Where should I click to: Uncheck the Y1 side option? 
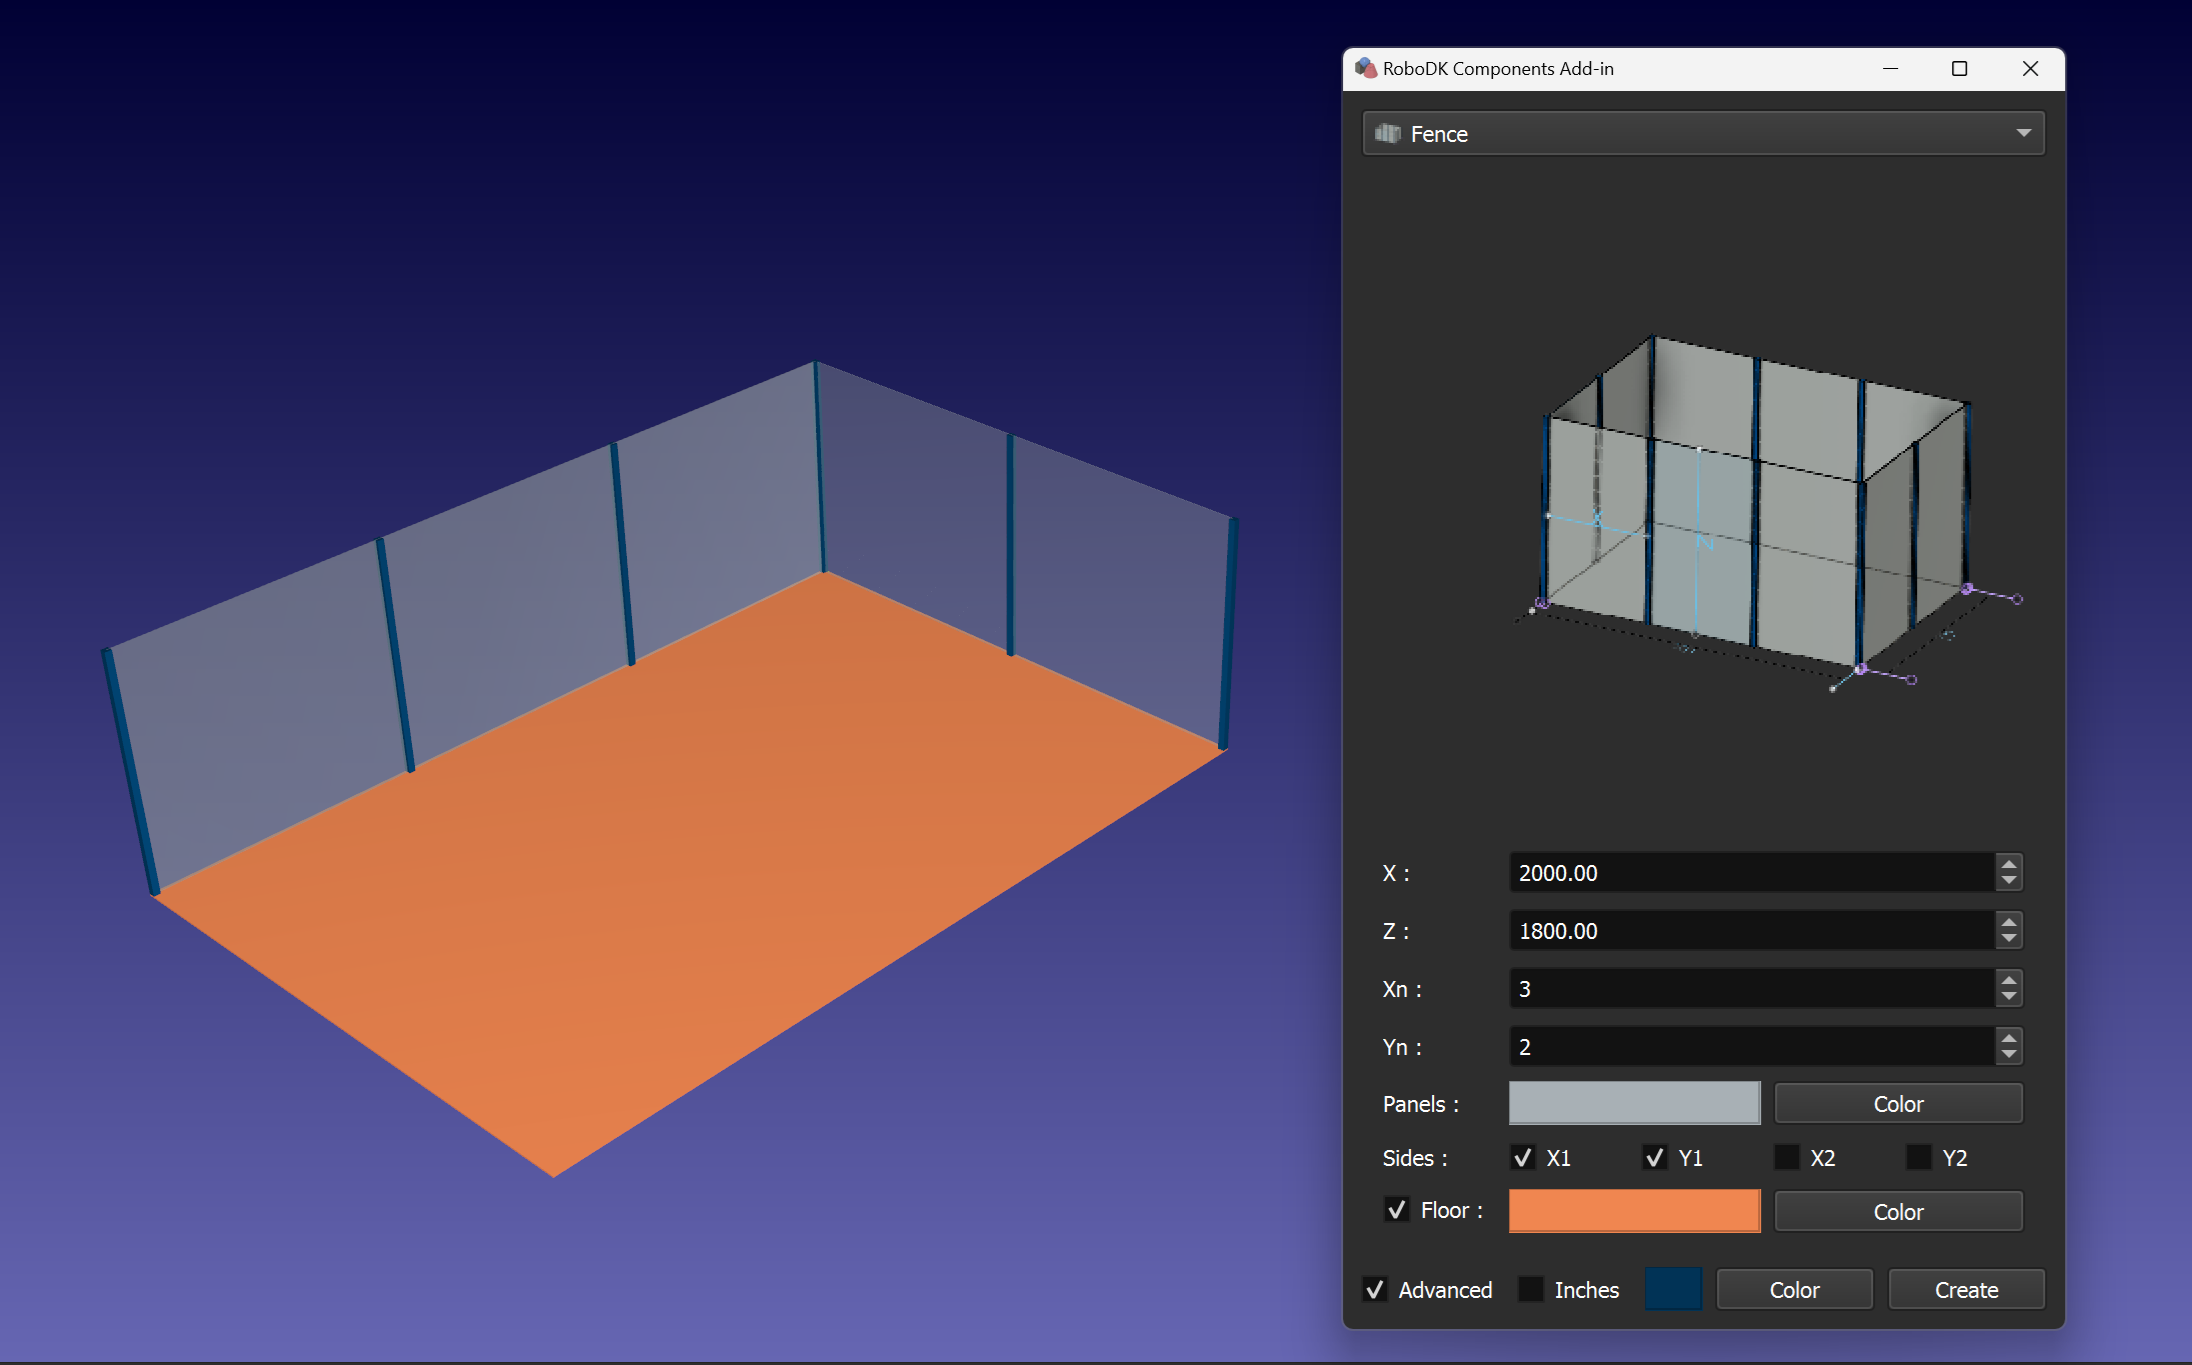1655,1157
